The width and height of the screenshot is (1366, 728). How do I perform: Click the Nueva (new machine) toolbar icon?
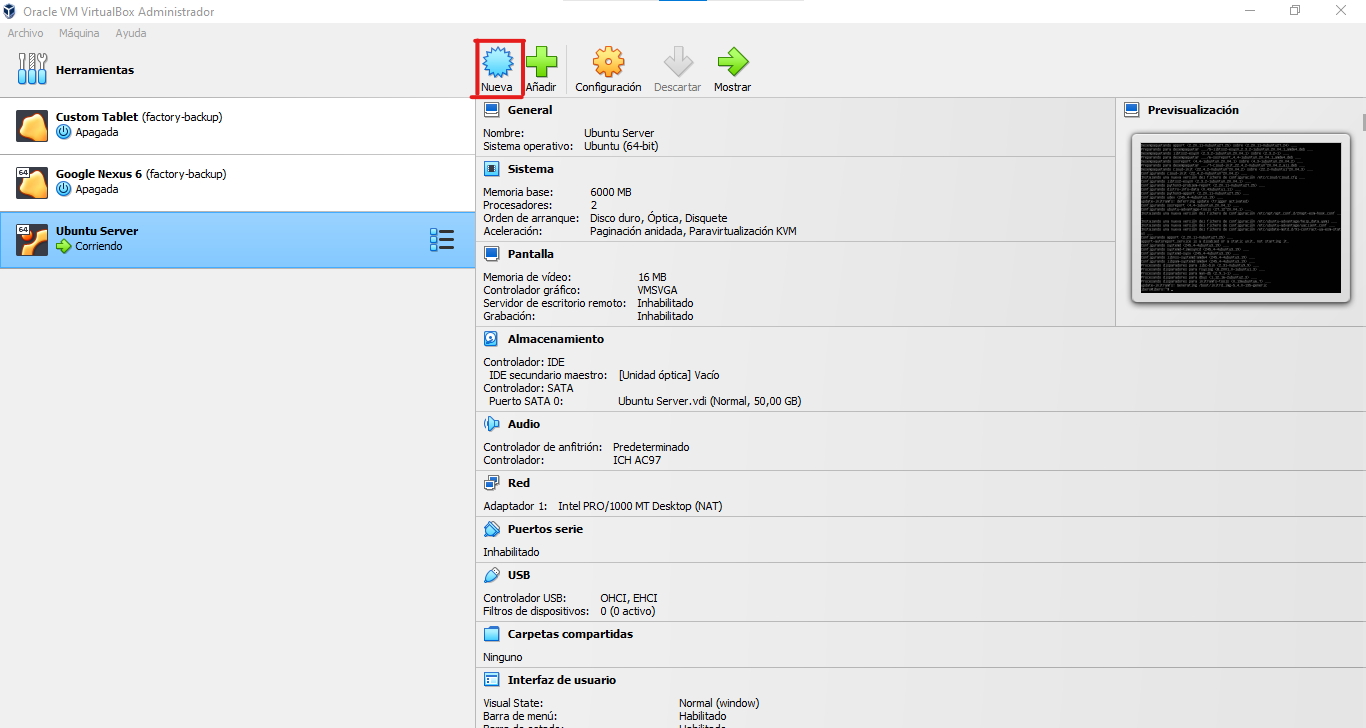(x=497, y=63)
